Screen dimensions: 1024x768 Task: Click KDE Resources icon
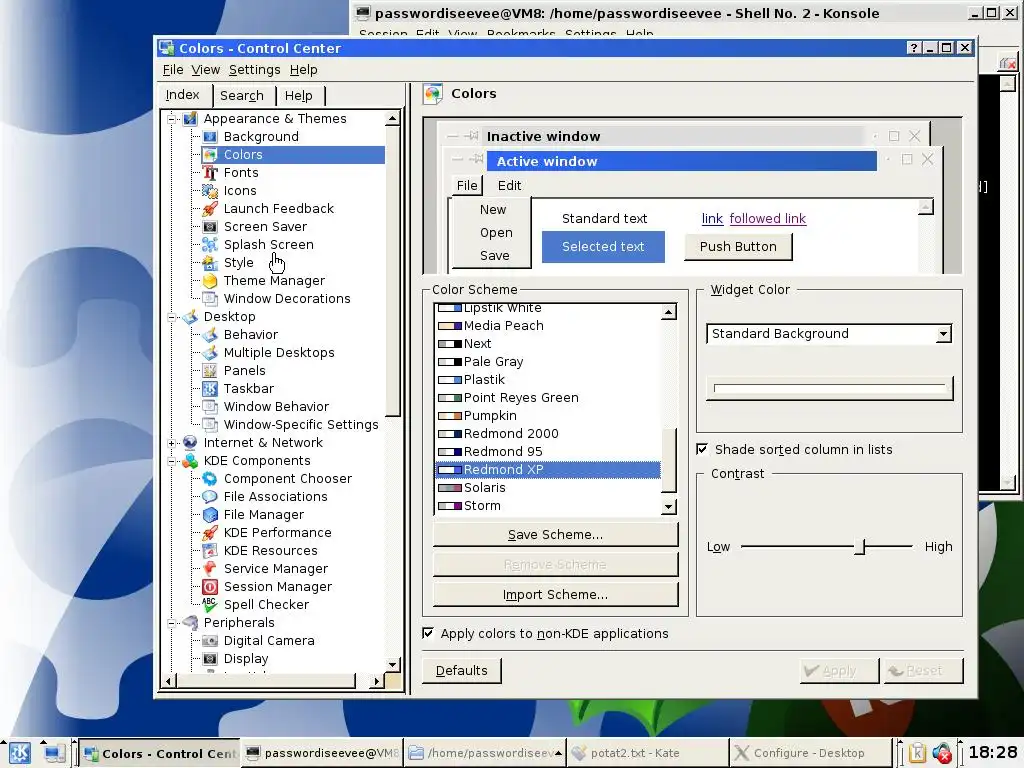(x=210, y=551)
